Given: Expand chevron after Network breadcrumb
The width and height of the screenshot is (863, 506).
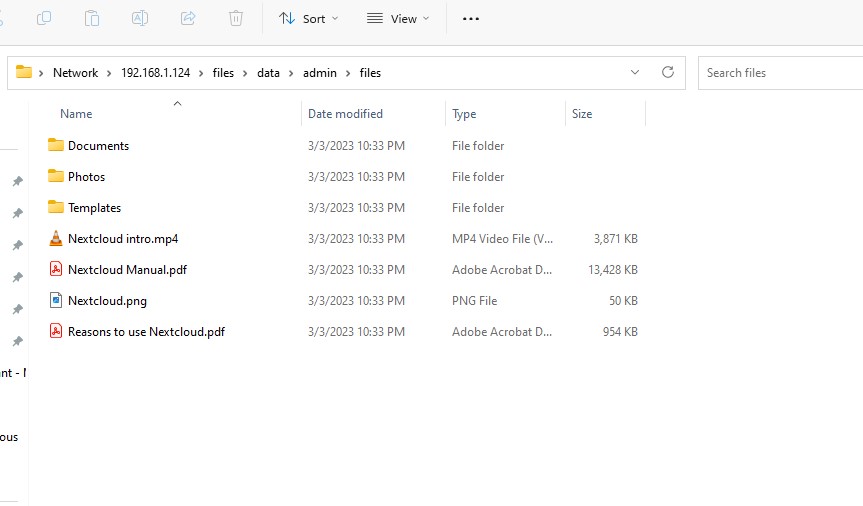Looking at the screenshot, I should [109, 73].
